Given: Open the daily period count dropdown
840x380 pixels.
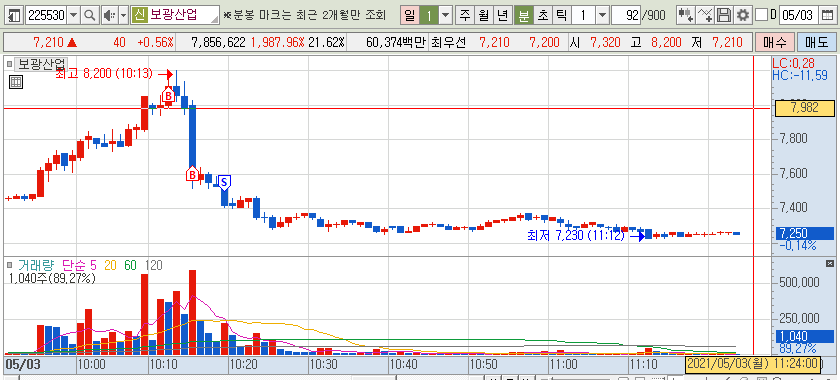Looking at the screenshot, I should [445, 16].
